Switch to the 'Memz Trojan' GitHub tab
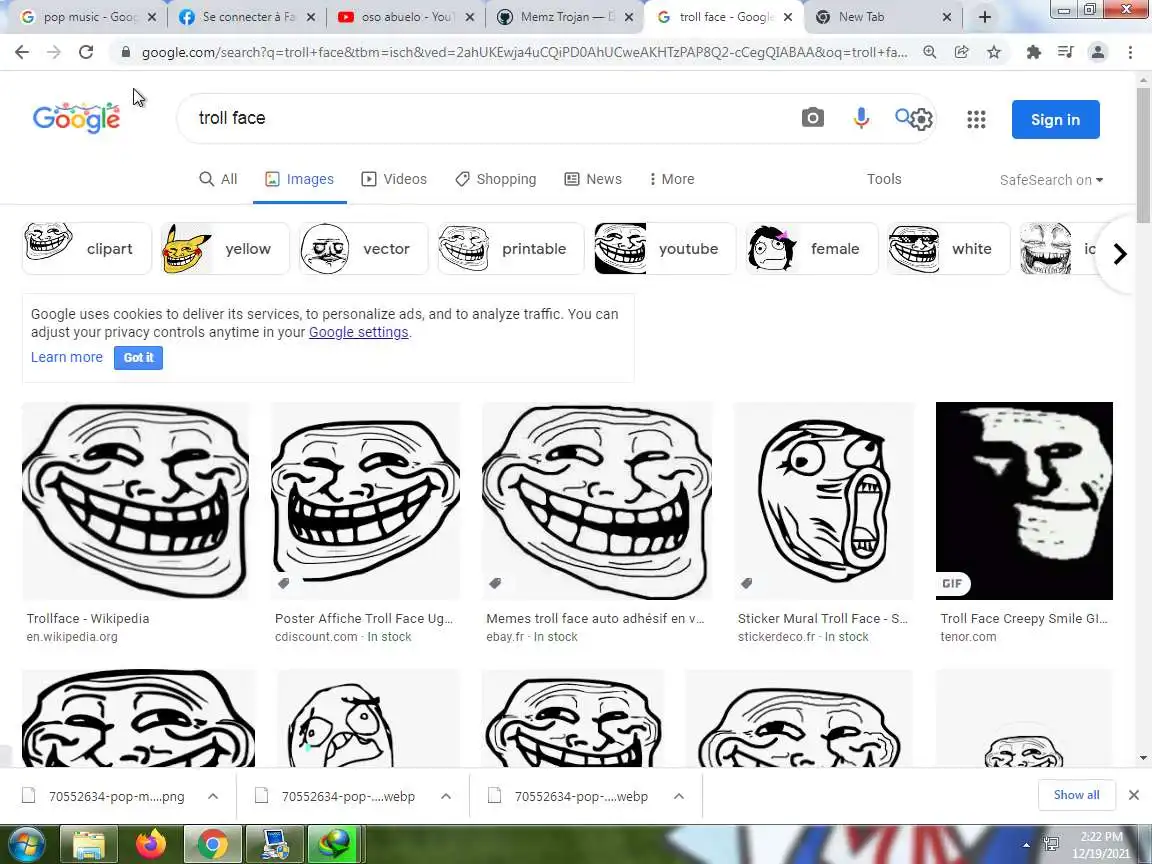 [566, 17]
